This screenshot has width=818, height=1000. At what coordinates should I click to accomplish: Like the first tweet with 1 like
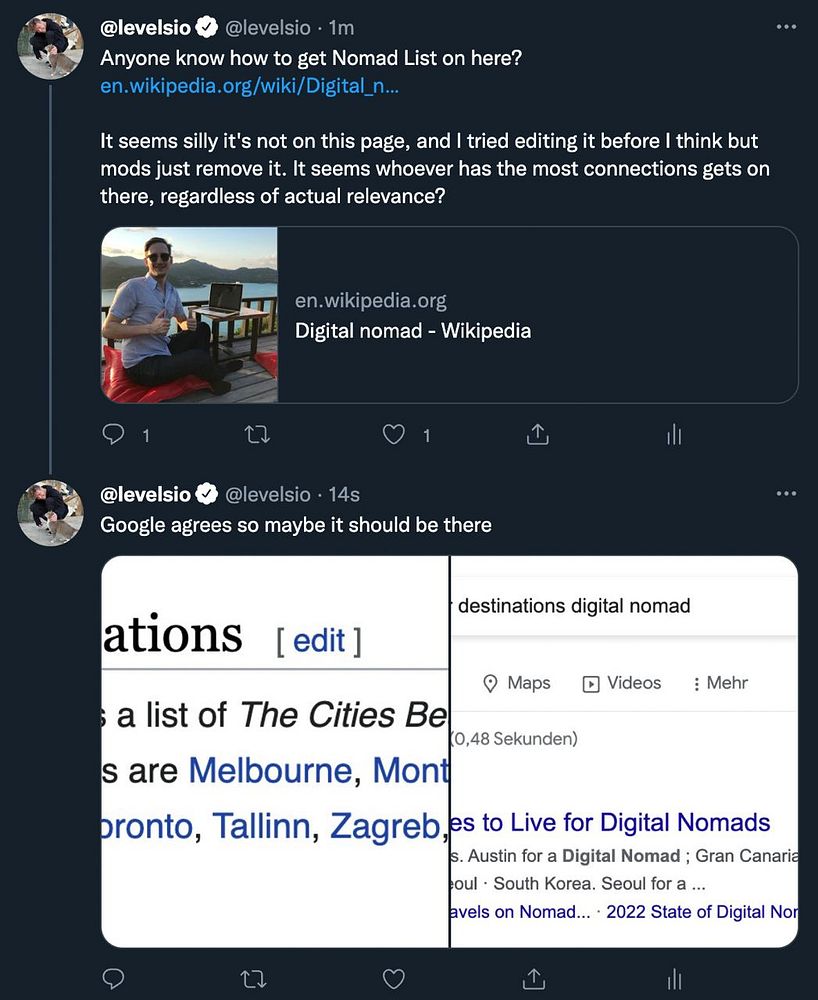pyautogui.click(x=395, y=434)
